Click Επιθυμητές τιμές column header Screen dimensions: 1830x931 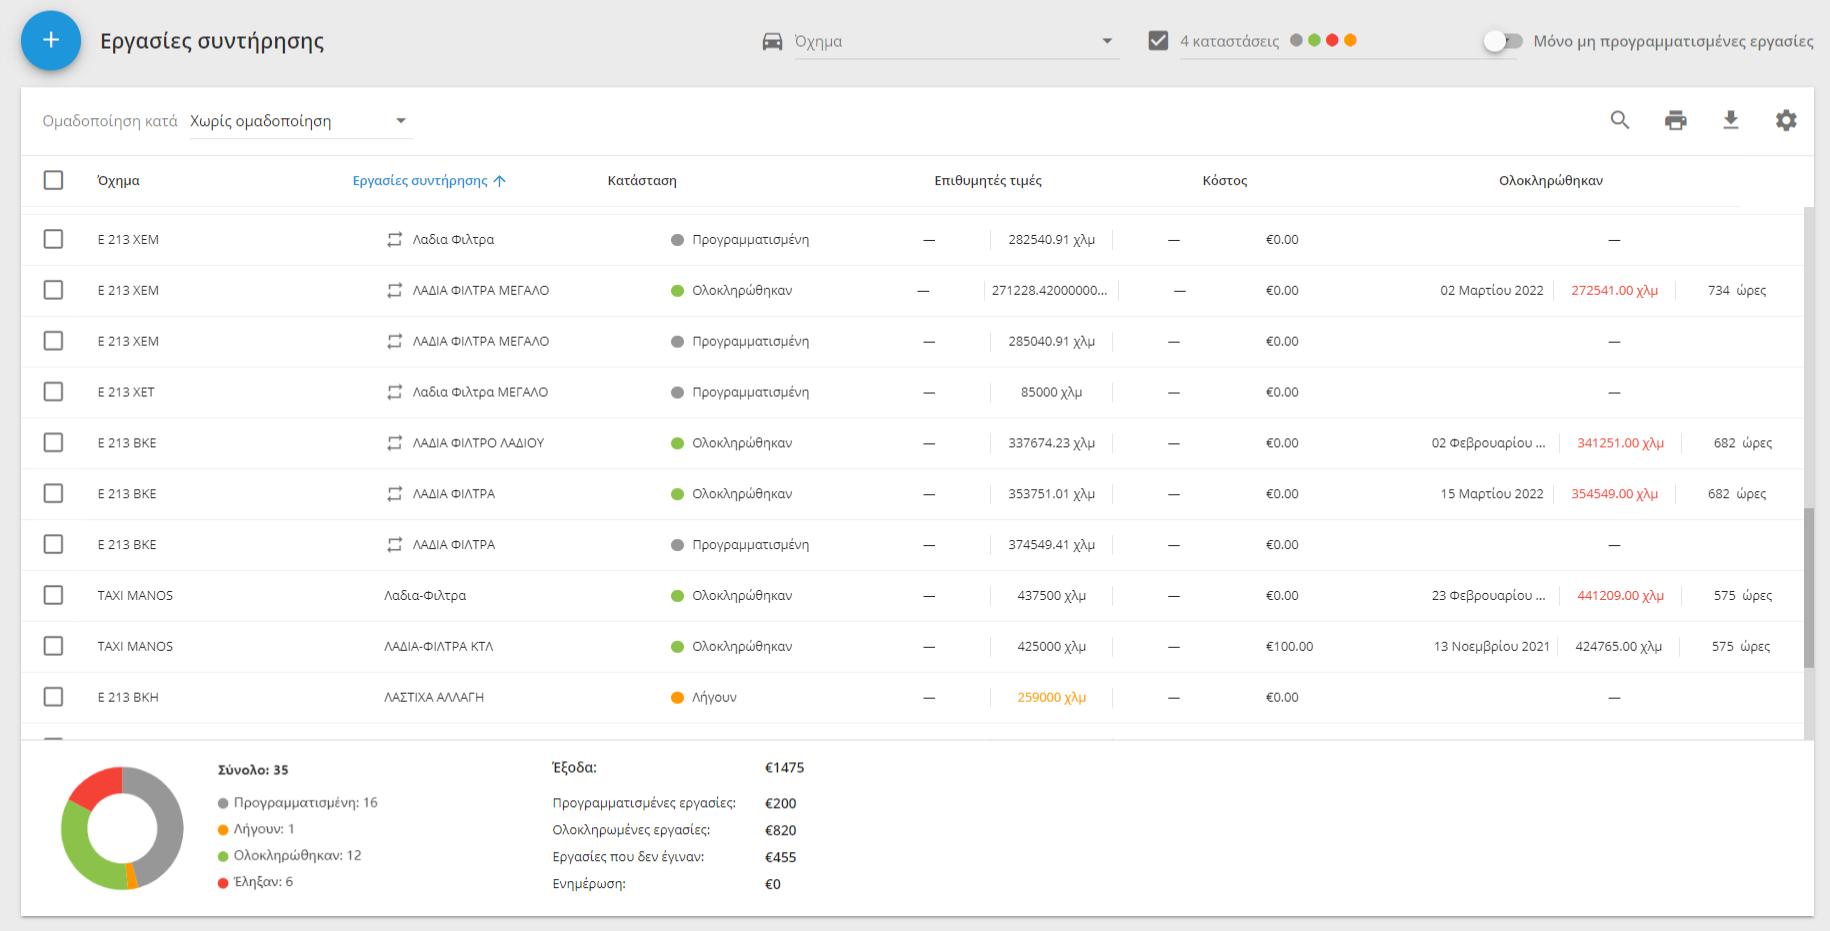(988, 181)
